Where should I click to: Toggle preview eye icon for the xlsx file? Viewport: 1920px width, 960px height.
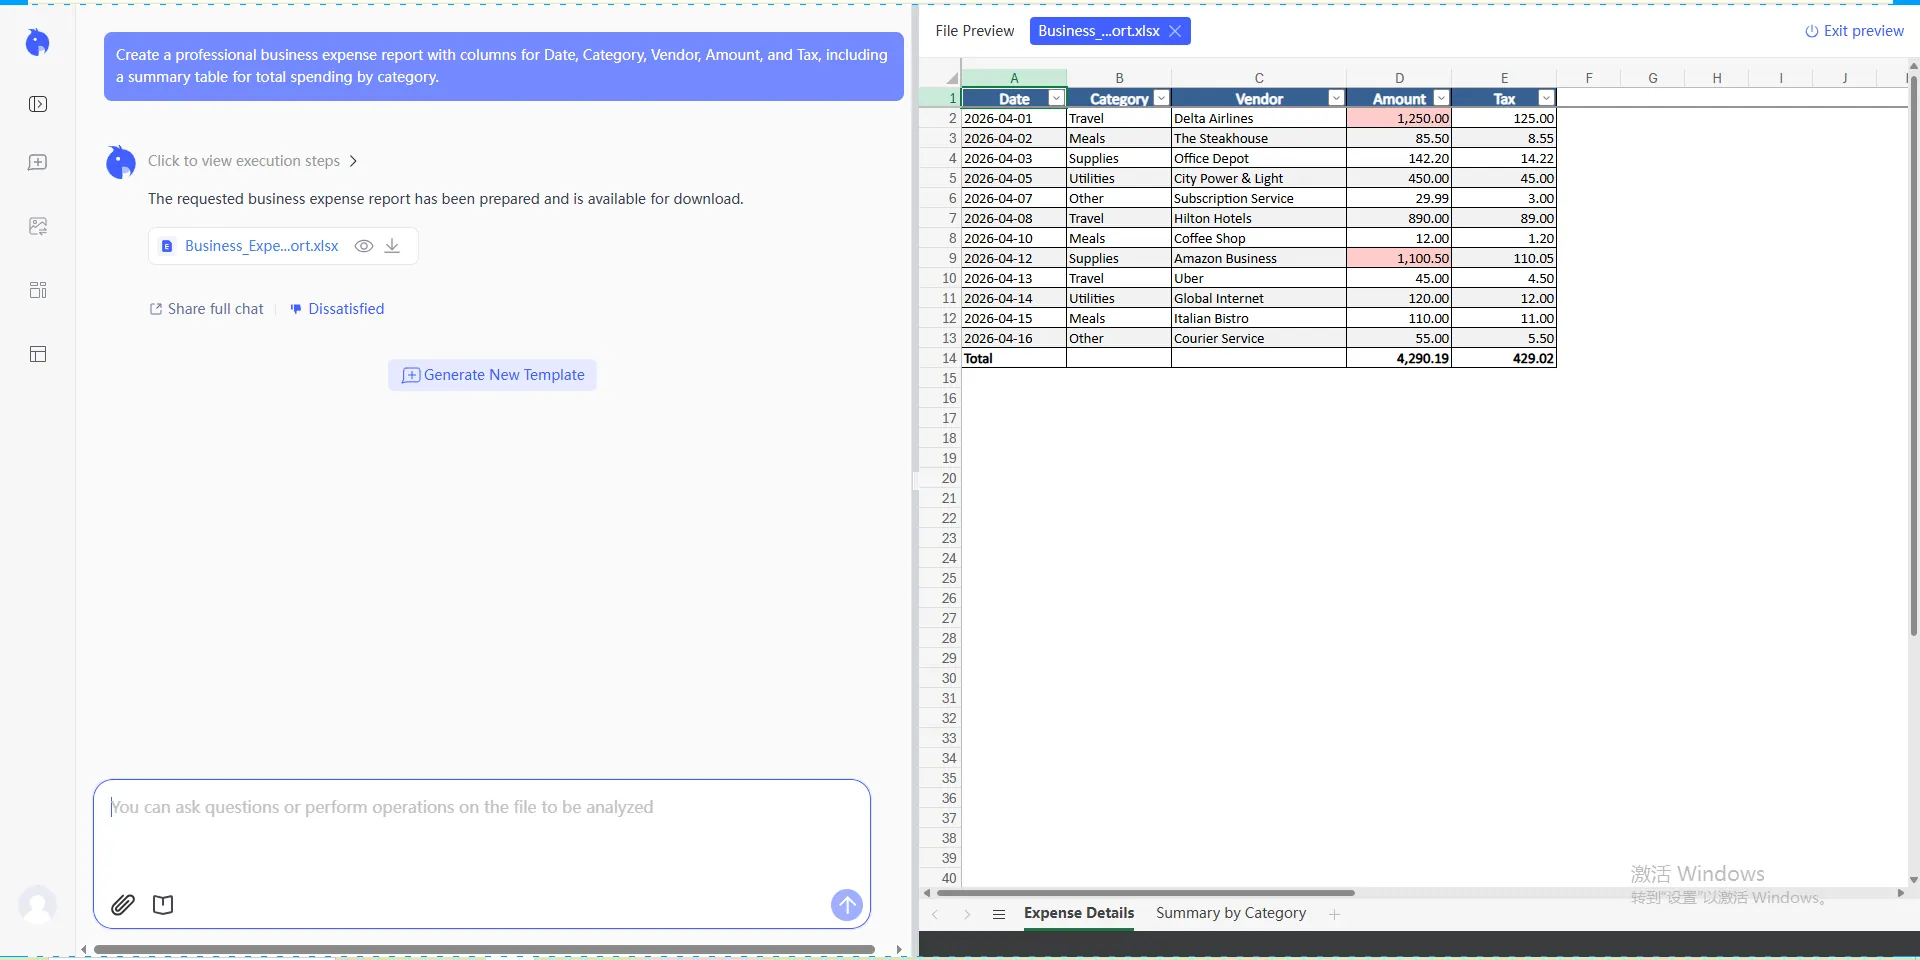[x=364, y=246]
